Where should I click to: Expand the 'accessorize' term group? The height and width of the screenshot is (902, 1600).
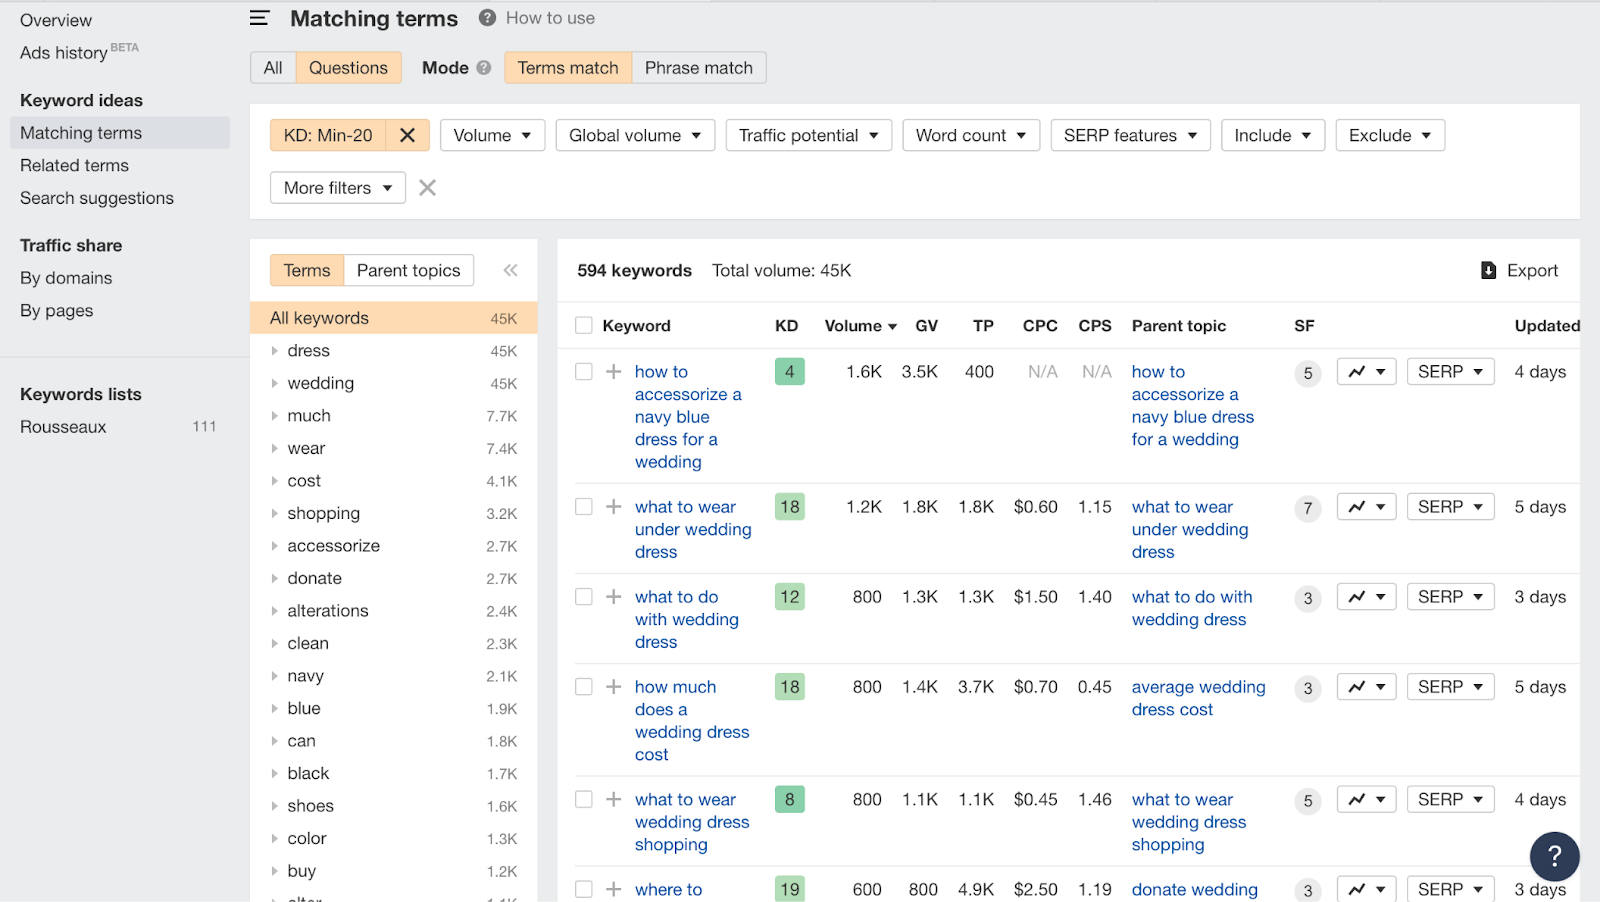[275, 546]
